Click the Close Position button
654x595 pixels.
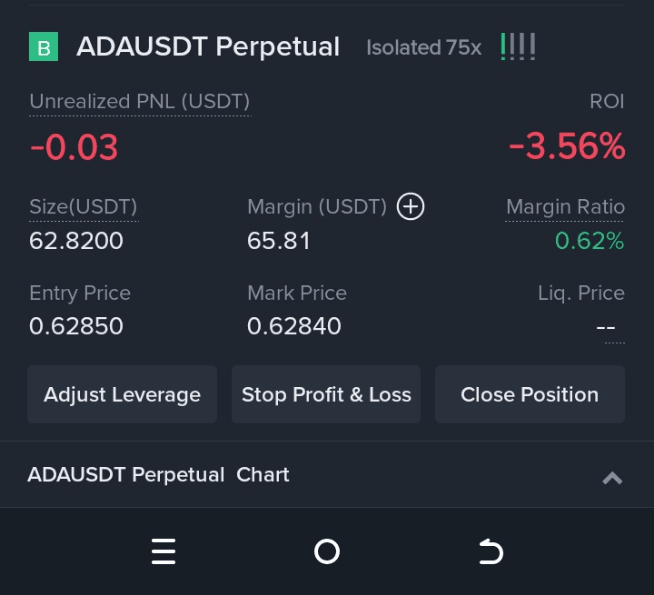pyautogui.click(x=530, y=394)
